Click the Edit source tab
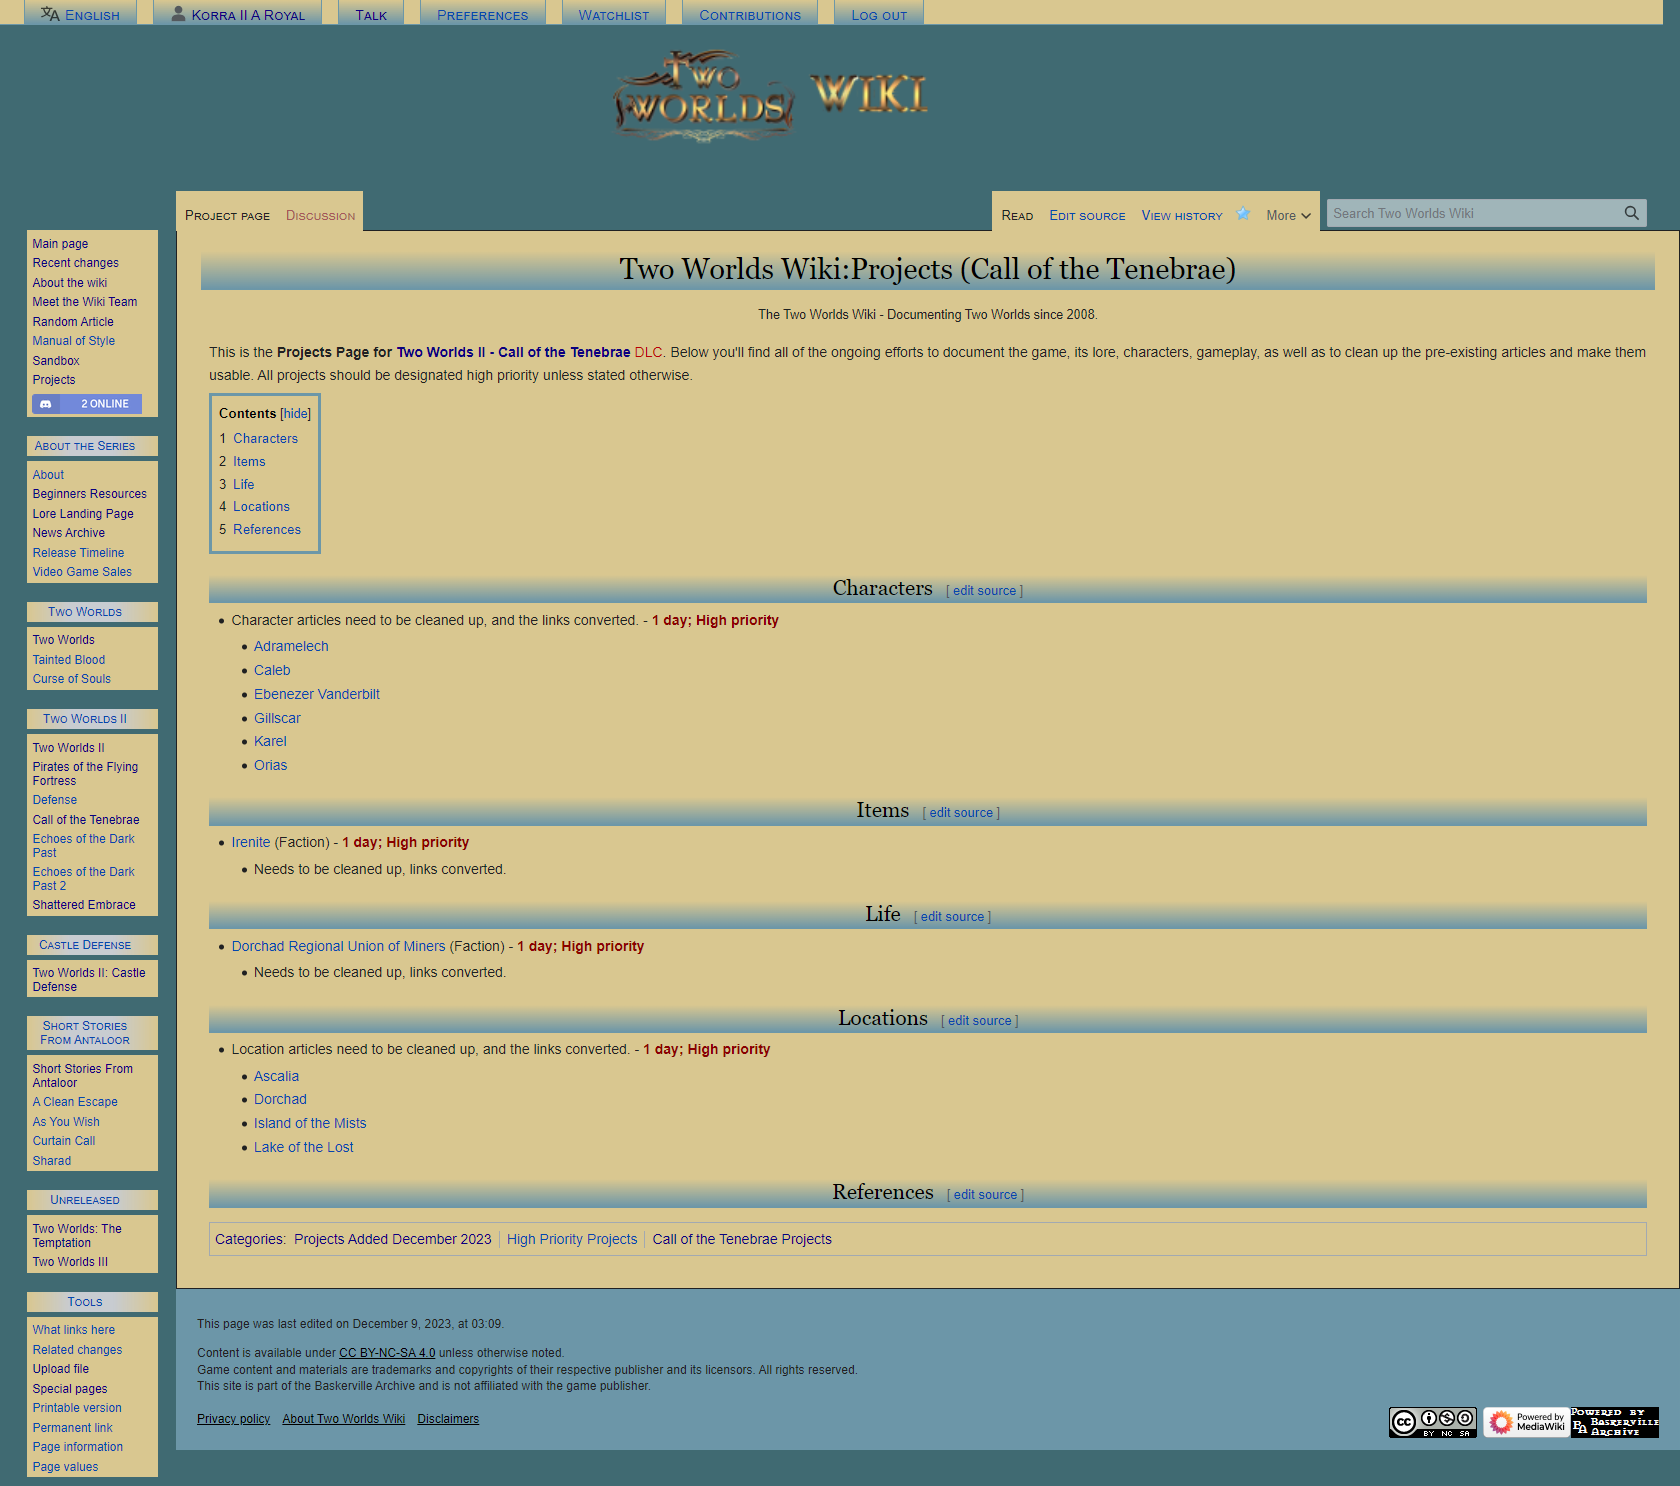 click(x=1087, y=216)
